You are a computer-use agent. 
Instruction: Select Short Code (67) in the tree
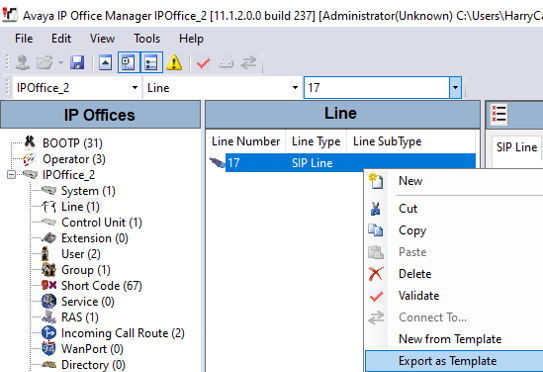101,286
